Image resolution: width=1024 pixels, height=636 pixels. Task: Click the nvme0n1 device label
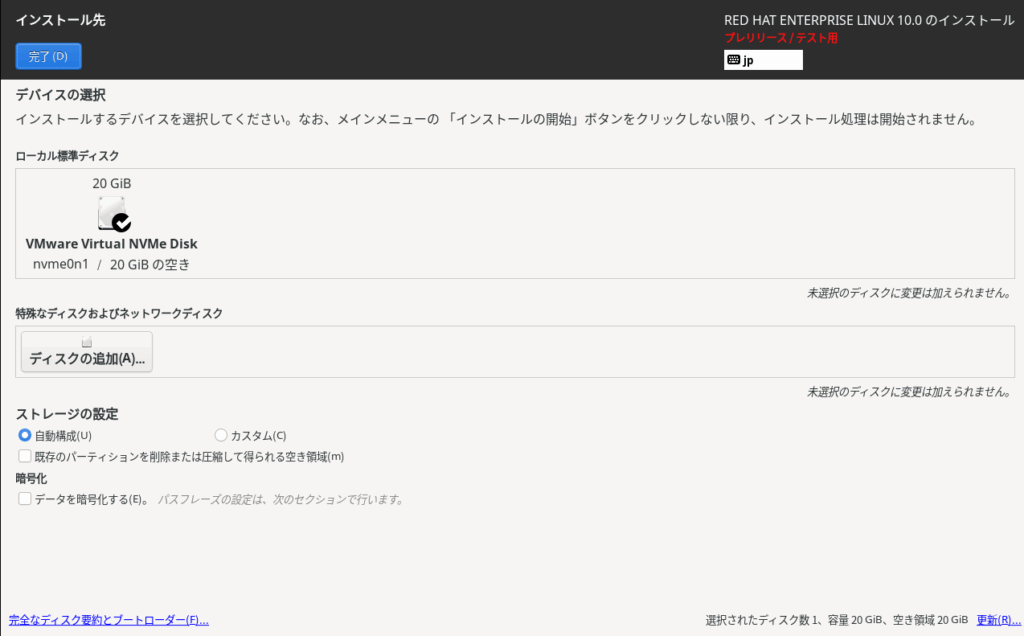point(60,265)
